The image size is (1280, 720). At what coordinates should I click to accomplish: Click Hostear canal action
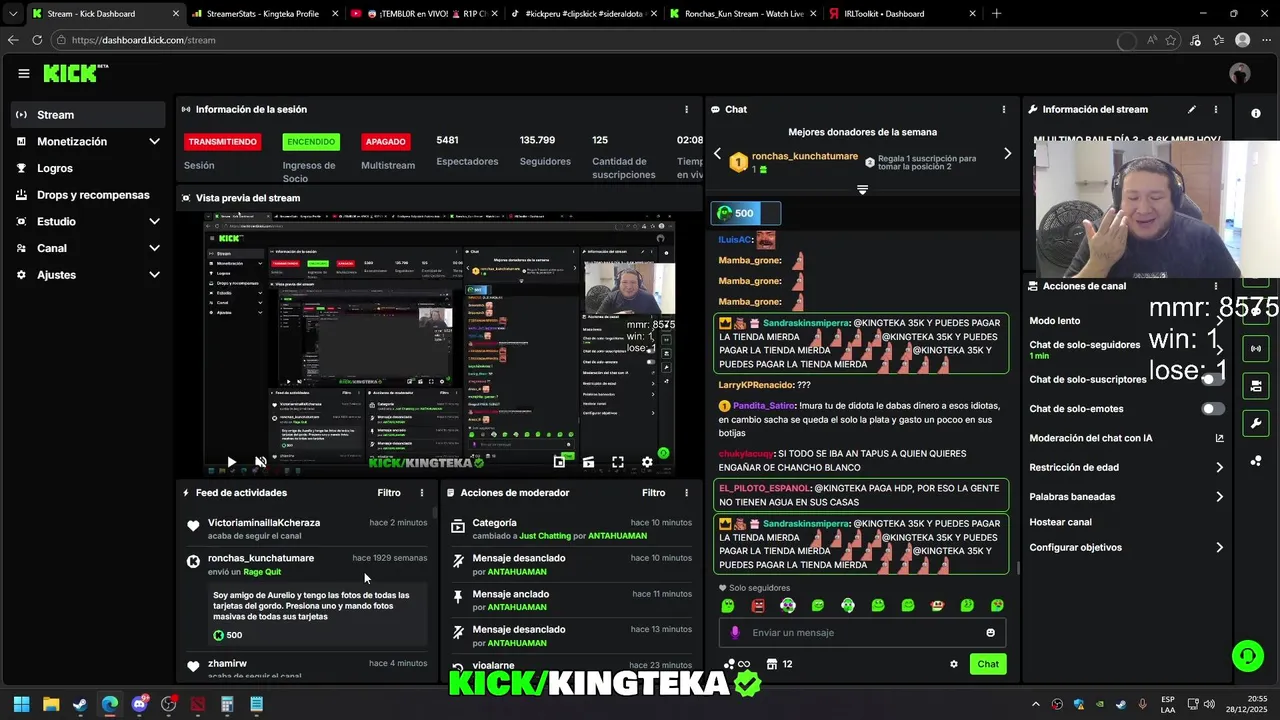pyautogui.click(x=1061, y=522)
